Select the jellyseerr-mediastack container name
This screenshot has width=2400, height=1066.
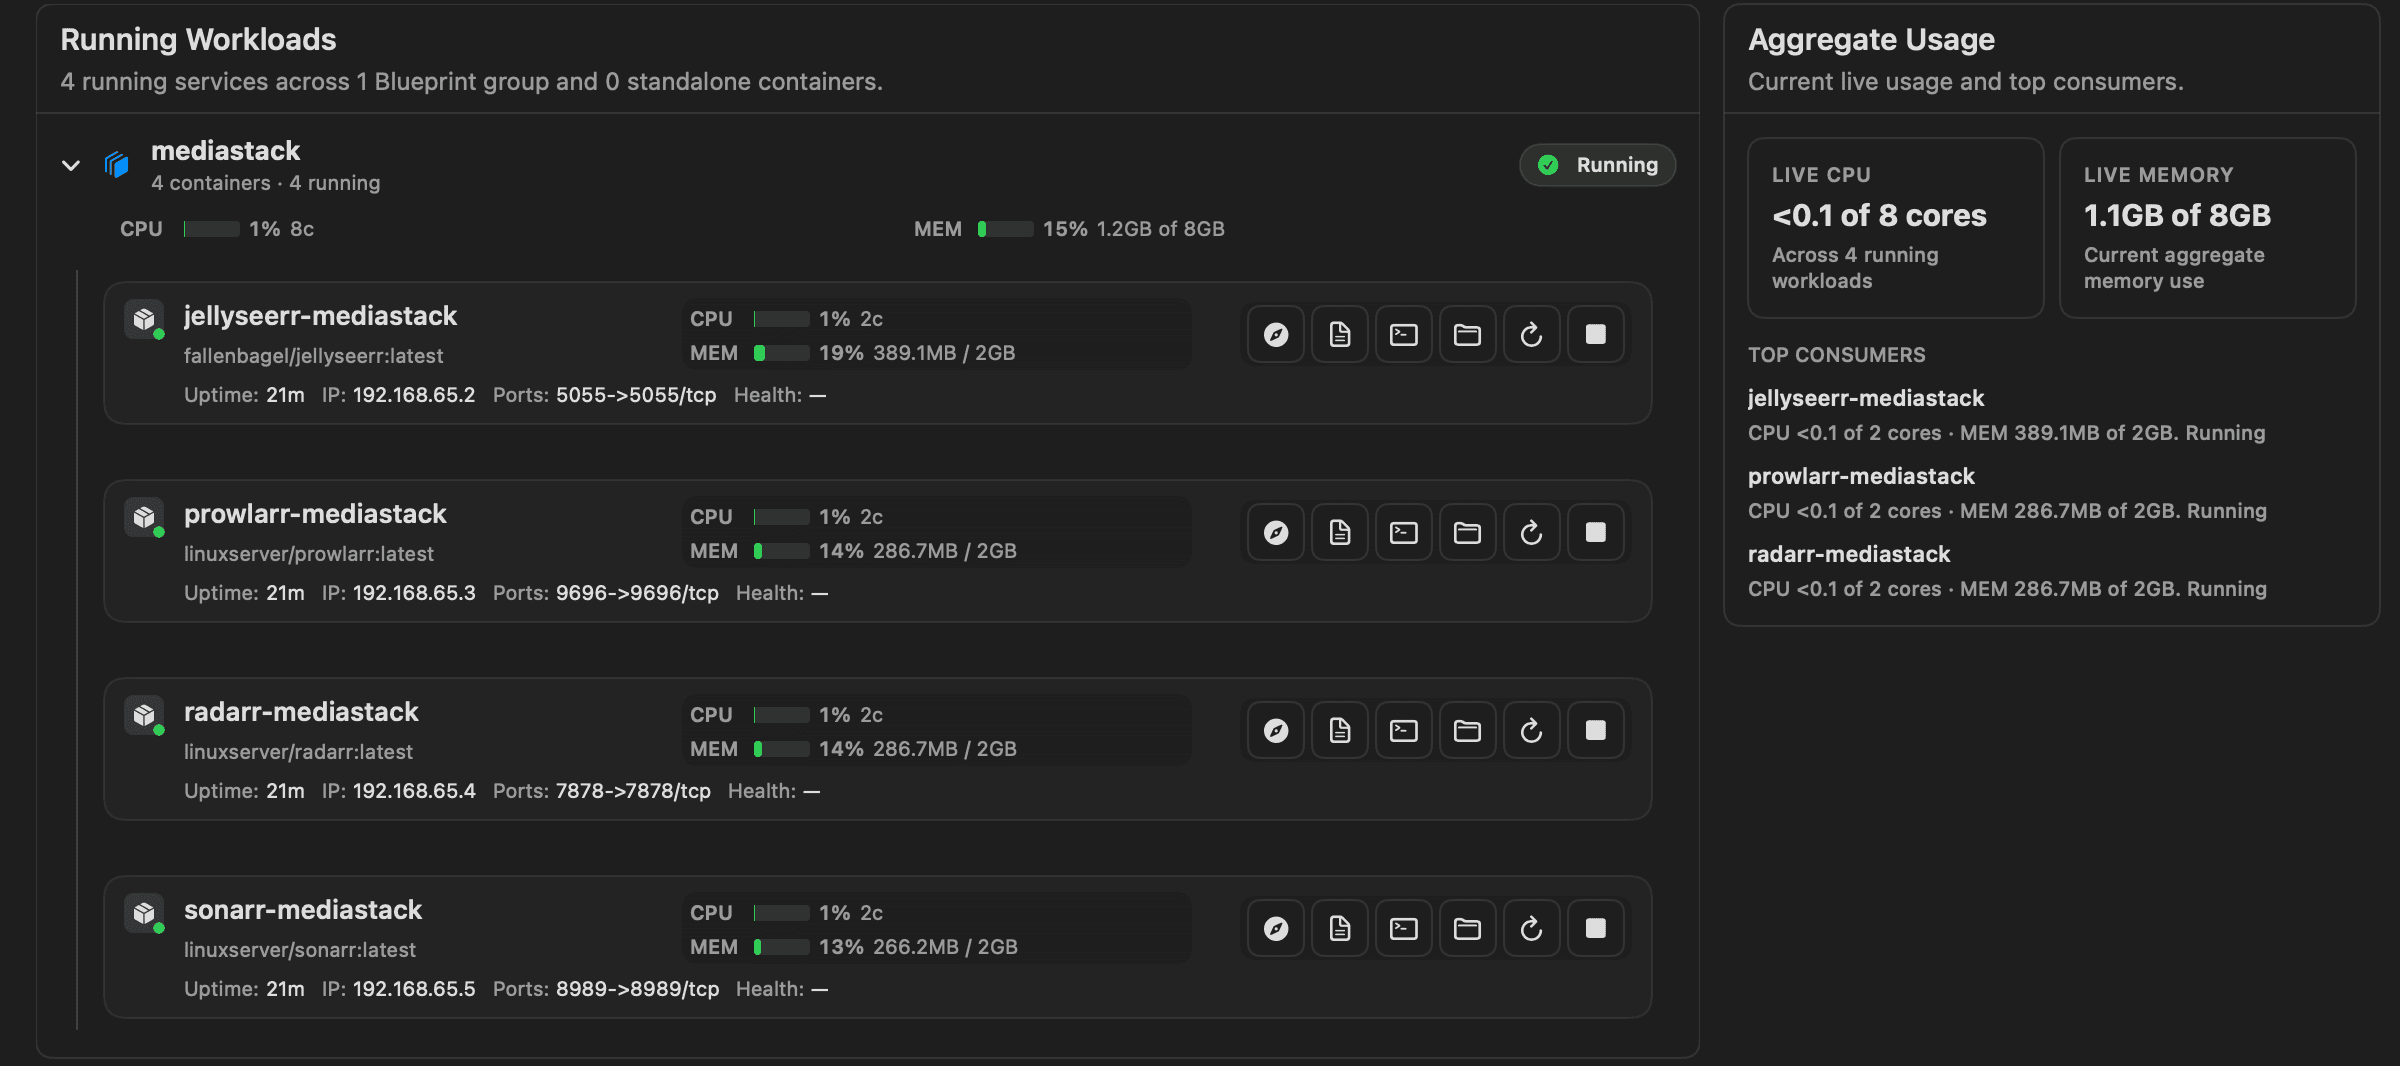(320, 316)
